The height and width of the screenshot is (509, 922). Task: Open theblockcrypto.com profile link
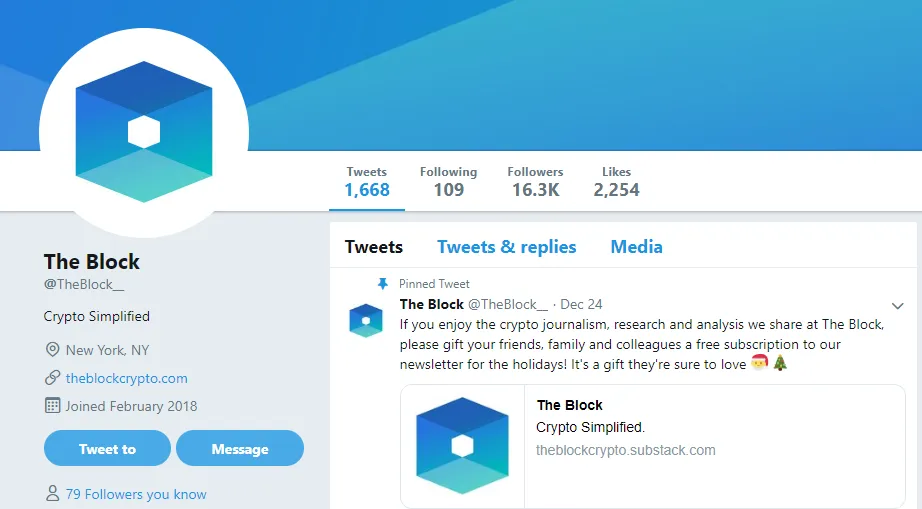coord(126,378)
